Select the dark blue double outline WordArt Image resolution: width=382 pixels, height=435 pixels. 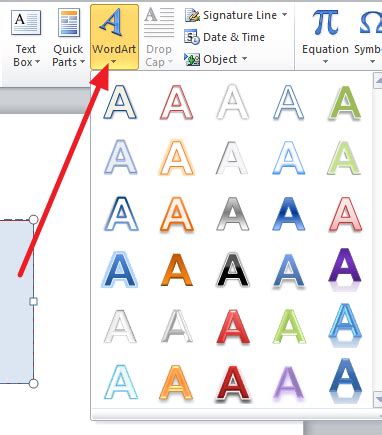point(120,214)
